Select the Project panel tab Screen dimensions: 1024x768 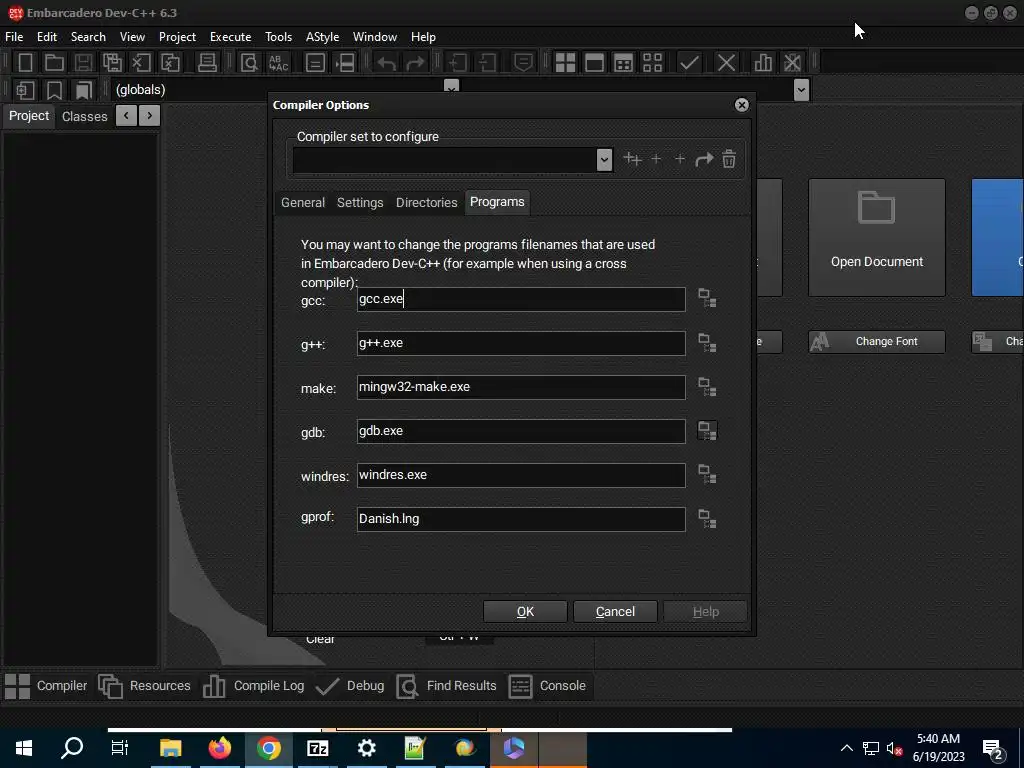point(29,116)
